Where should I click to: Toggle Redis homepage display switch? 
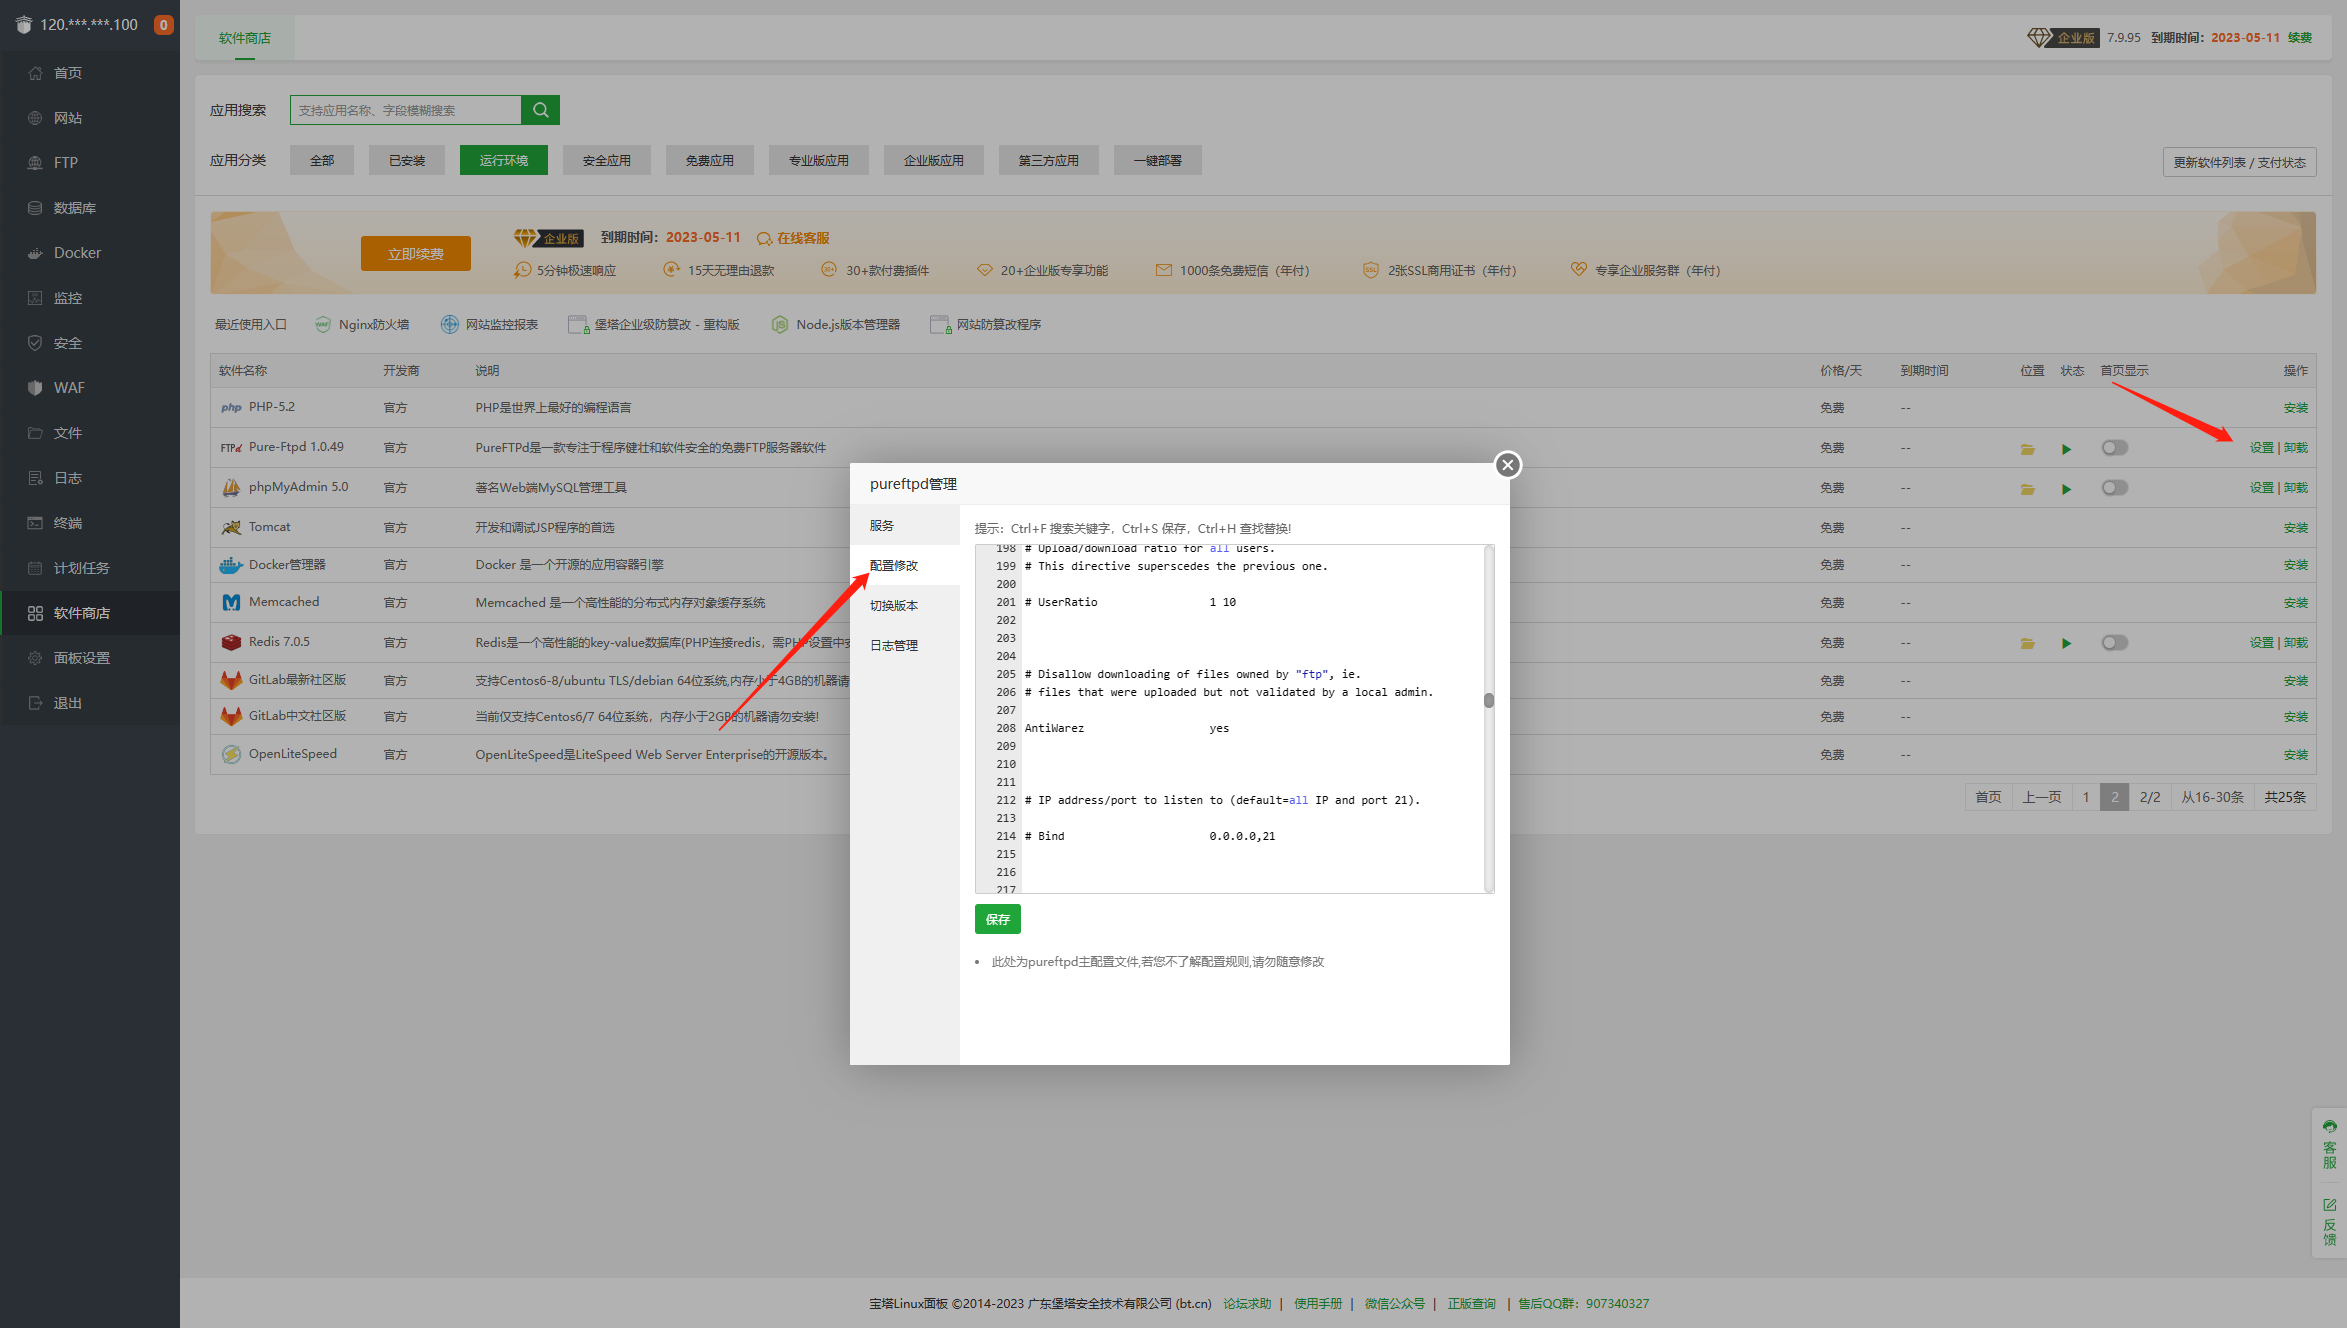pyautogui.click(x=2114, y=643)
